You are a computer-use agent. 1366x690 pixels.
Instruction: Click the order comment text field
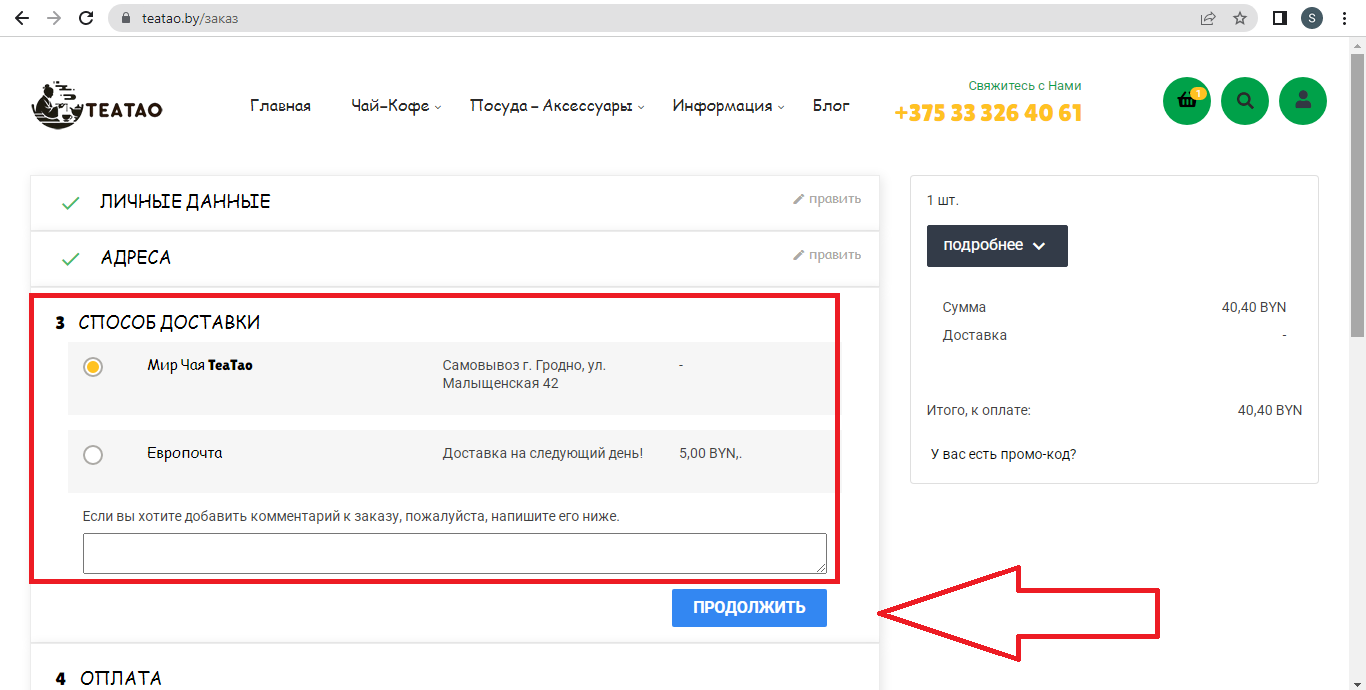coord(454,553)
